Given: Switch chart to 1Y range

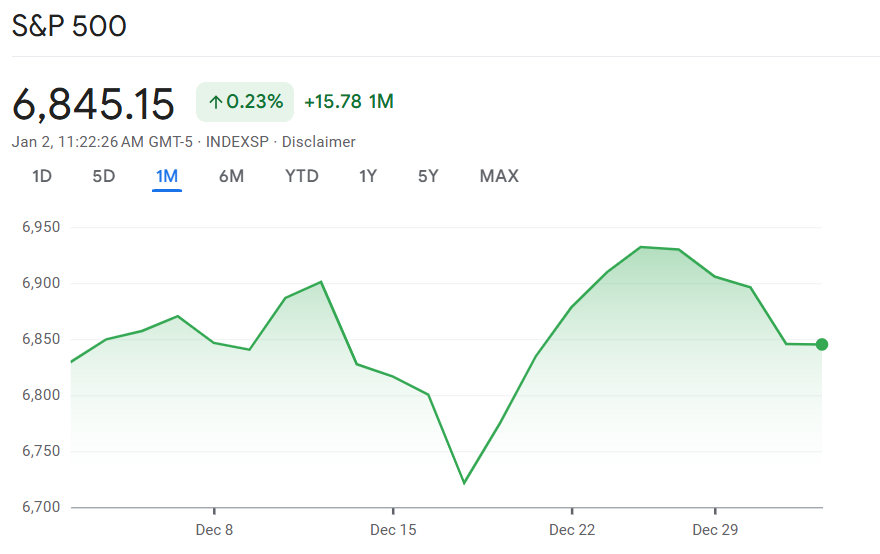Looking at the screenshot, I should pos(368,177).
